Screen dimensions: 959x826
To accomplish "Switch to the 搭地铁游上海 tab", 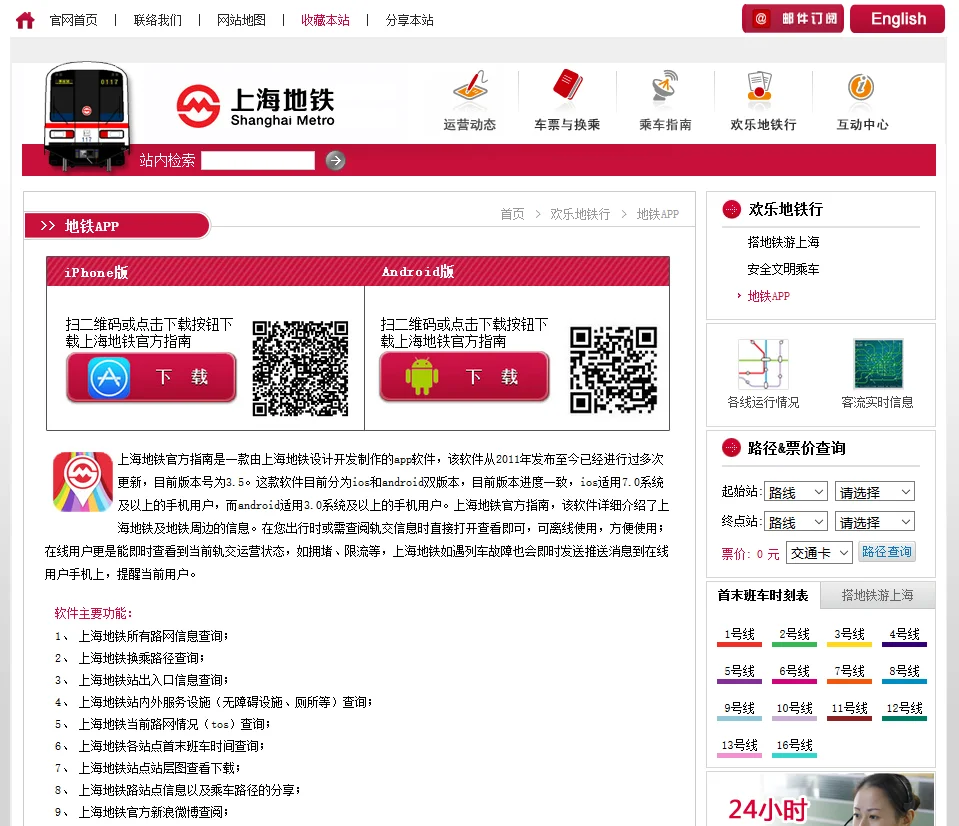I will pyautogui.click(x=877, y=595).
